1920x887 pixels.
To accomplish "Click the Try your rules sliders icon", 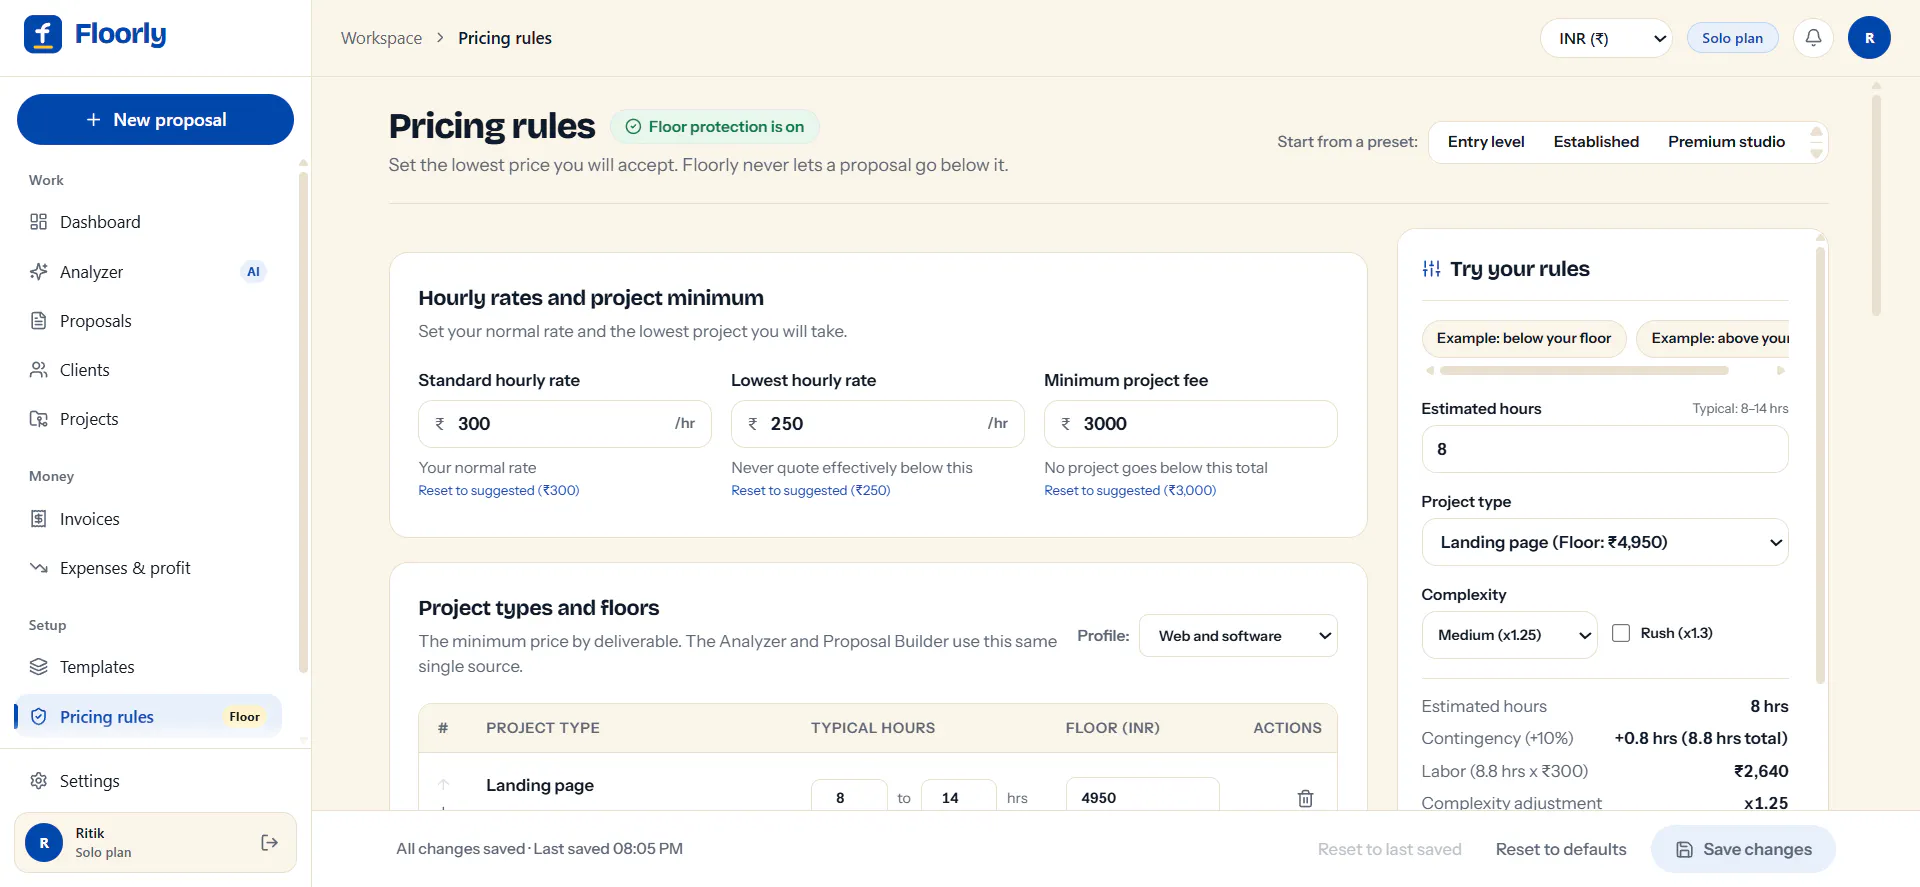I will tap(1432, 269).
